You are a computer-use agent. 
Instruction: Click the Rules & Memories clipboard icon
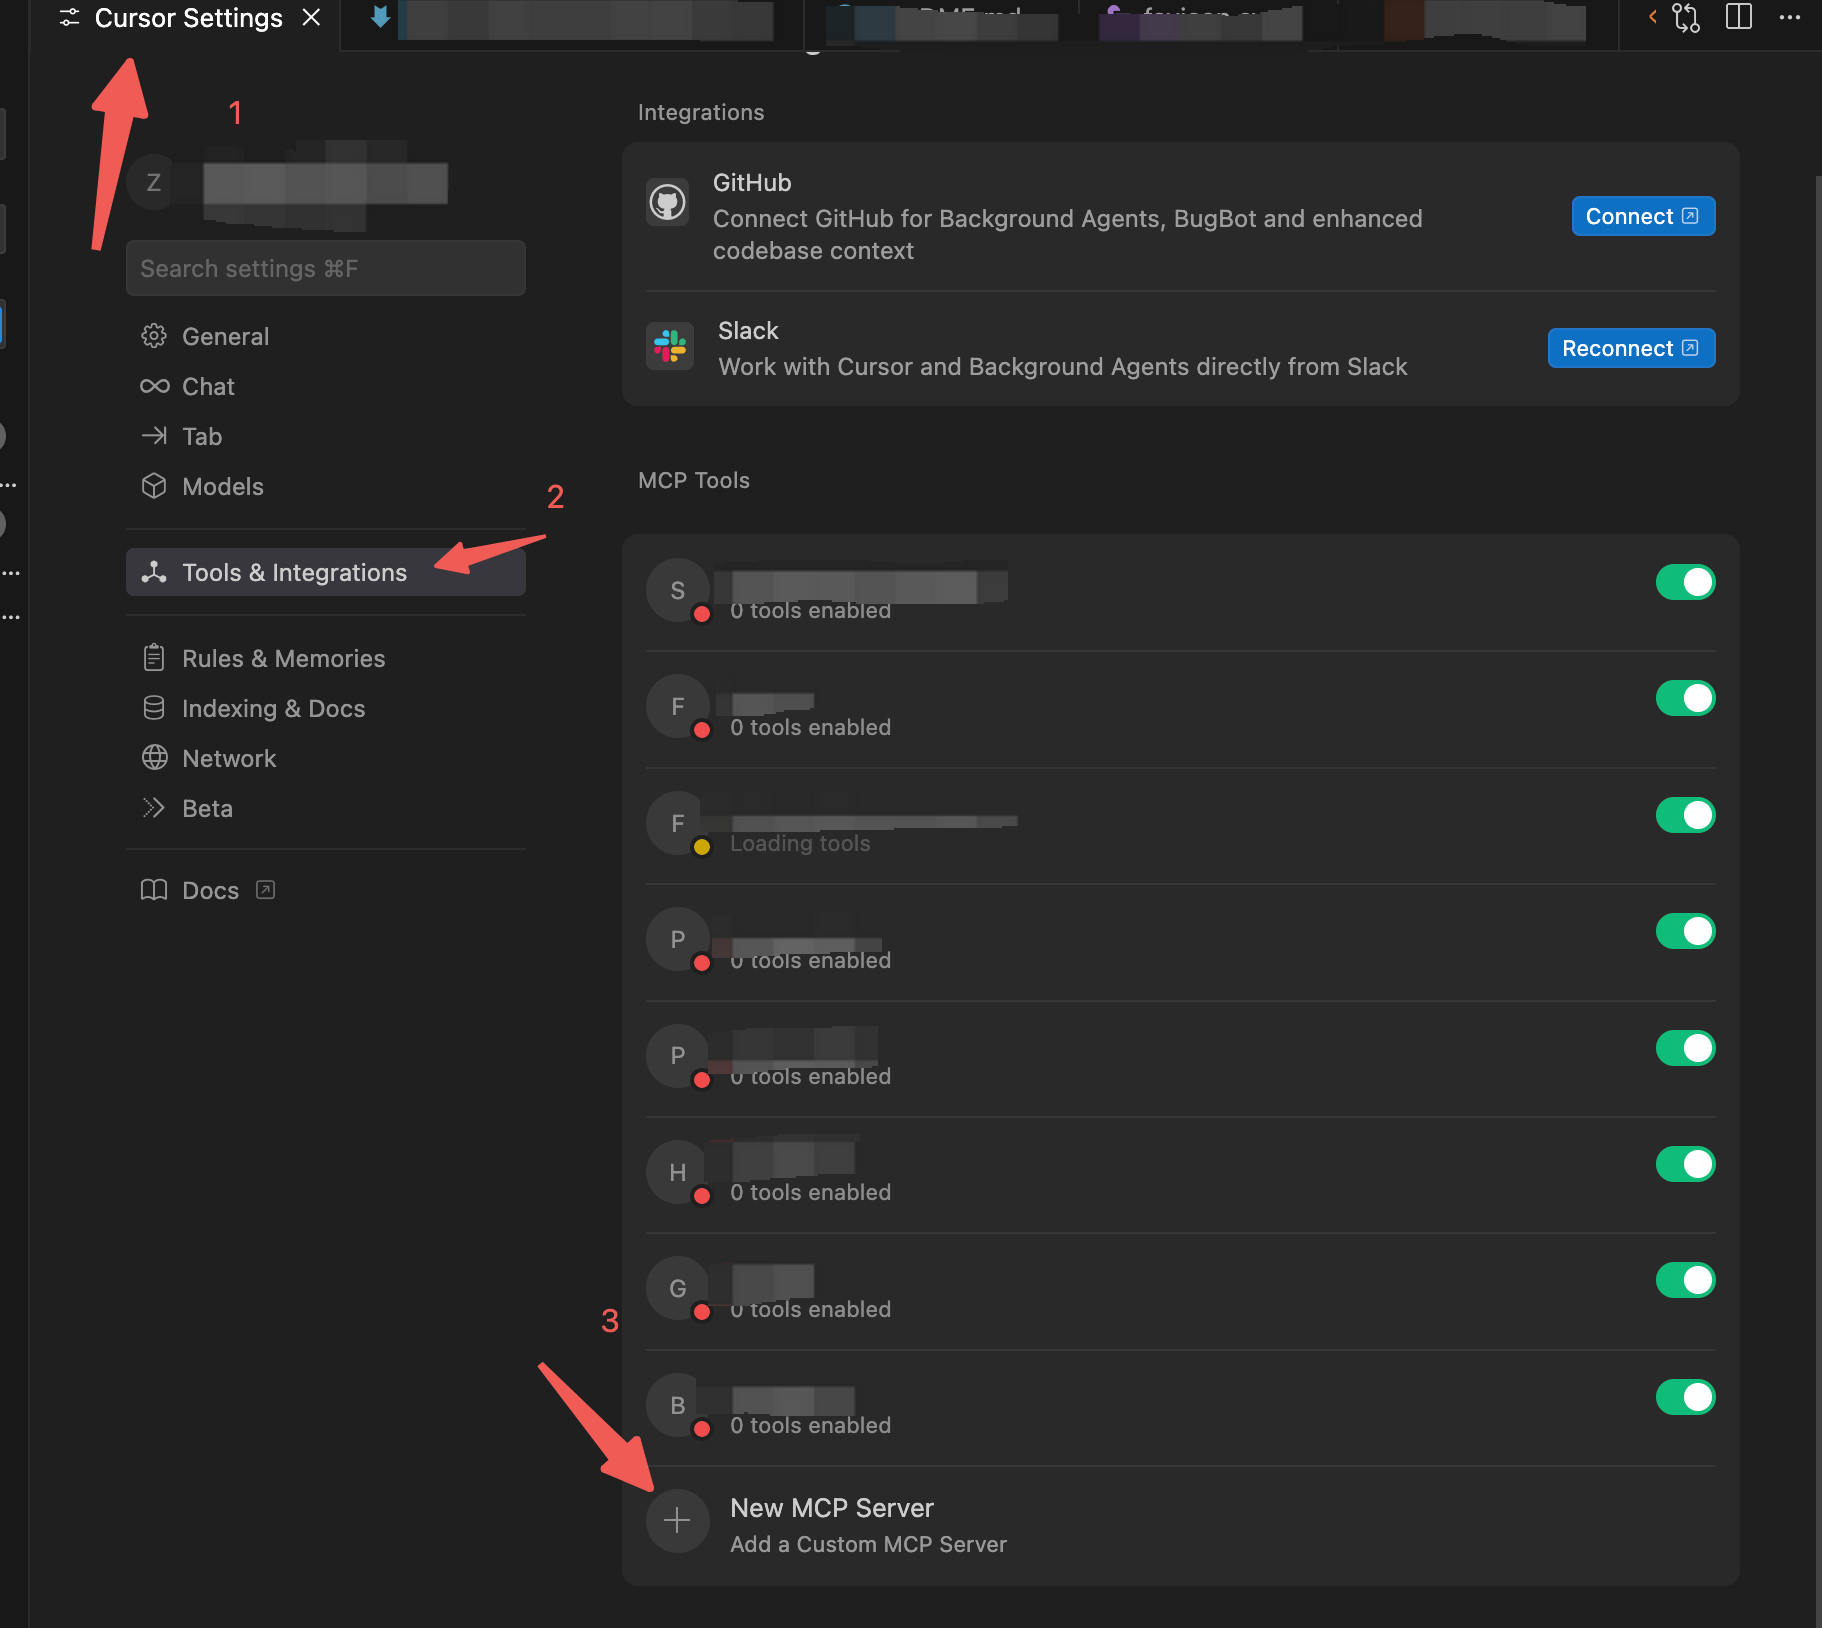(x=154, y=657)
